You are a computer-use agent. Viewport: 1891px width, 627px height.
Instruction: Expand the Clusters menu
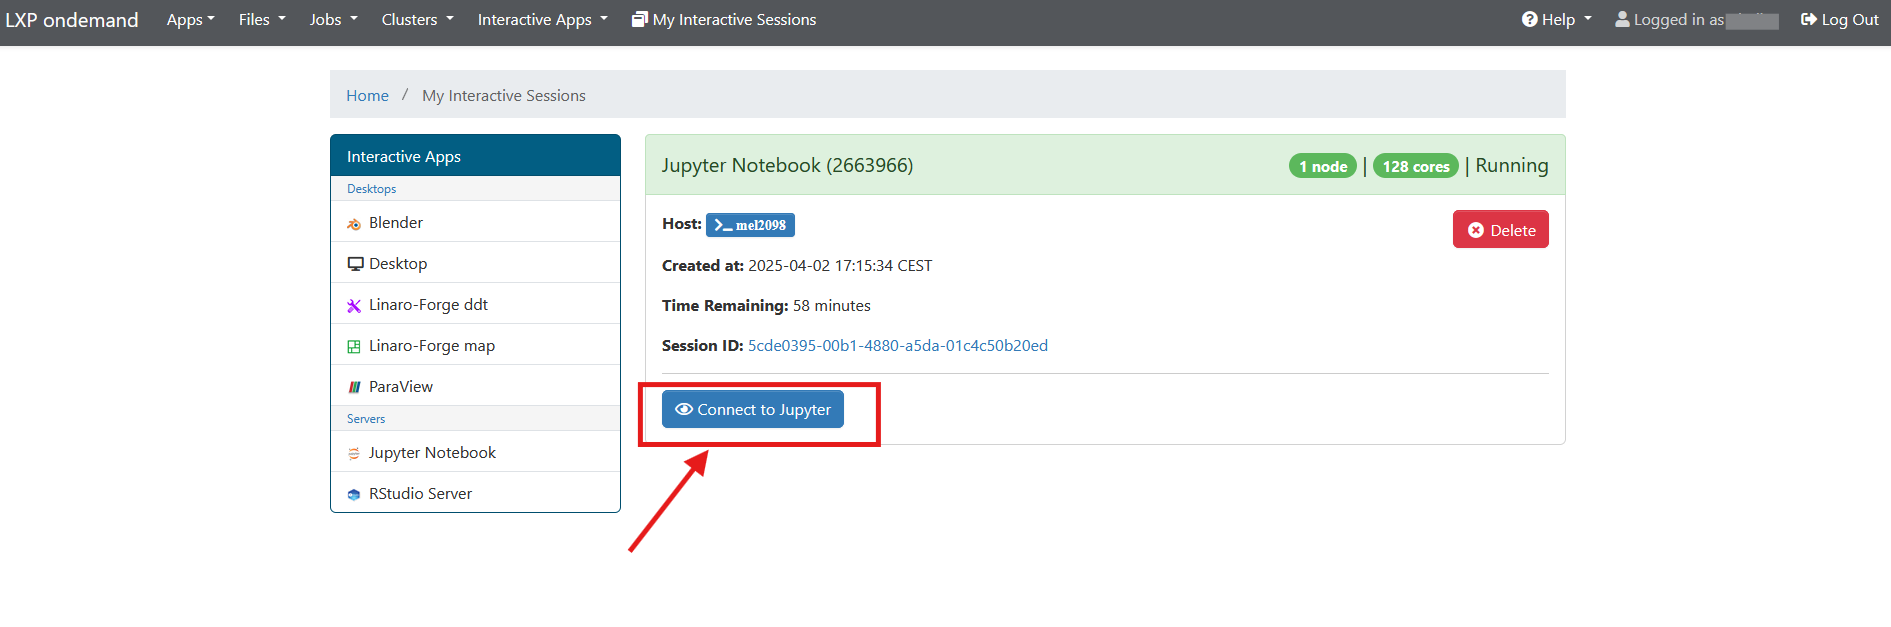[x=417, y=20]
